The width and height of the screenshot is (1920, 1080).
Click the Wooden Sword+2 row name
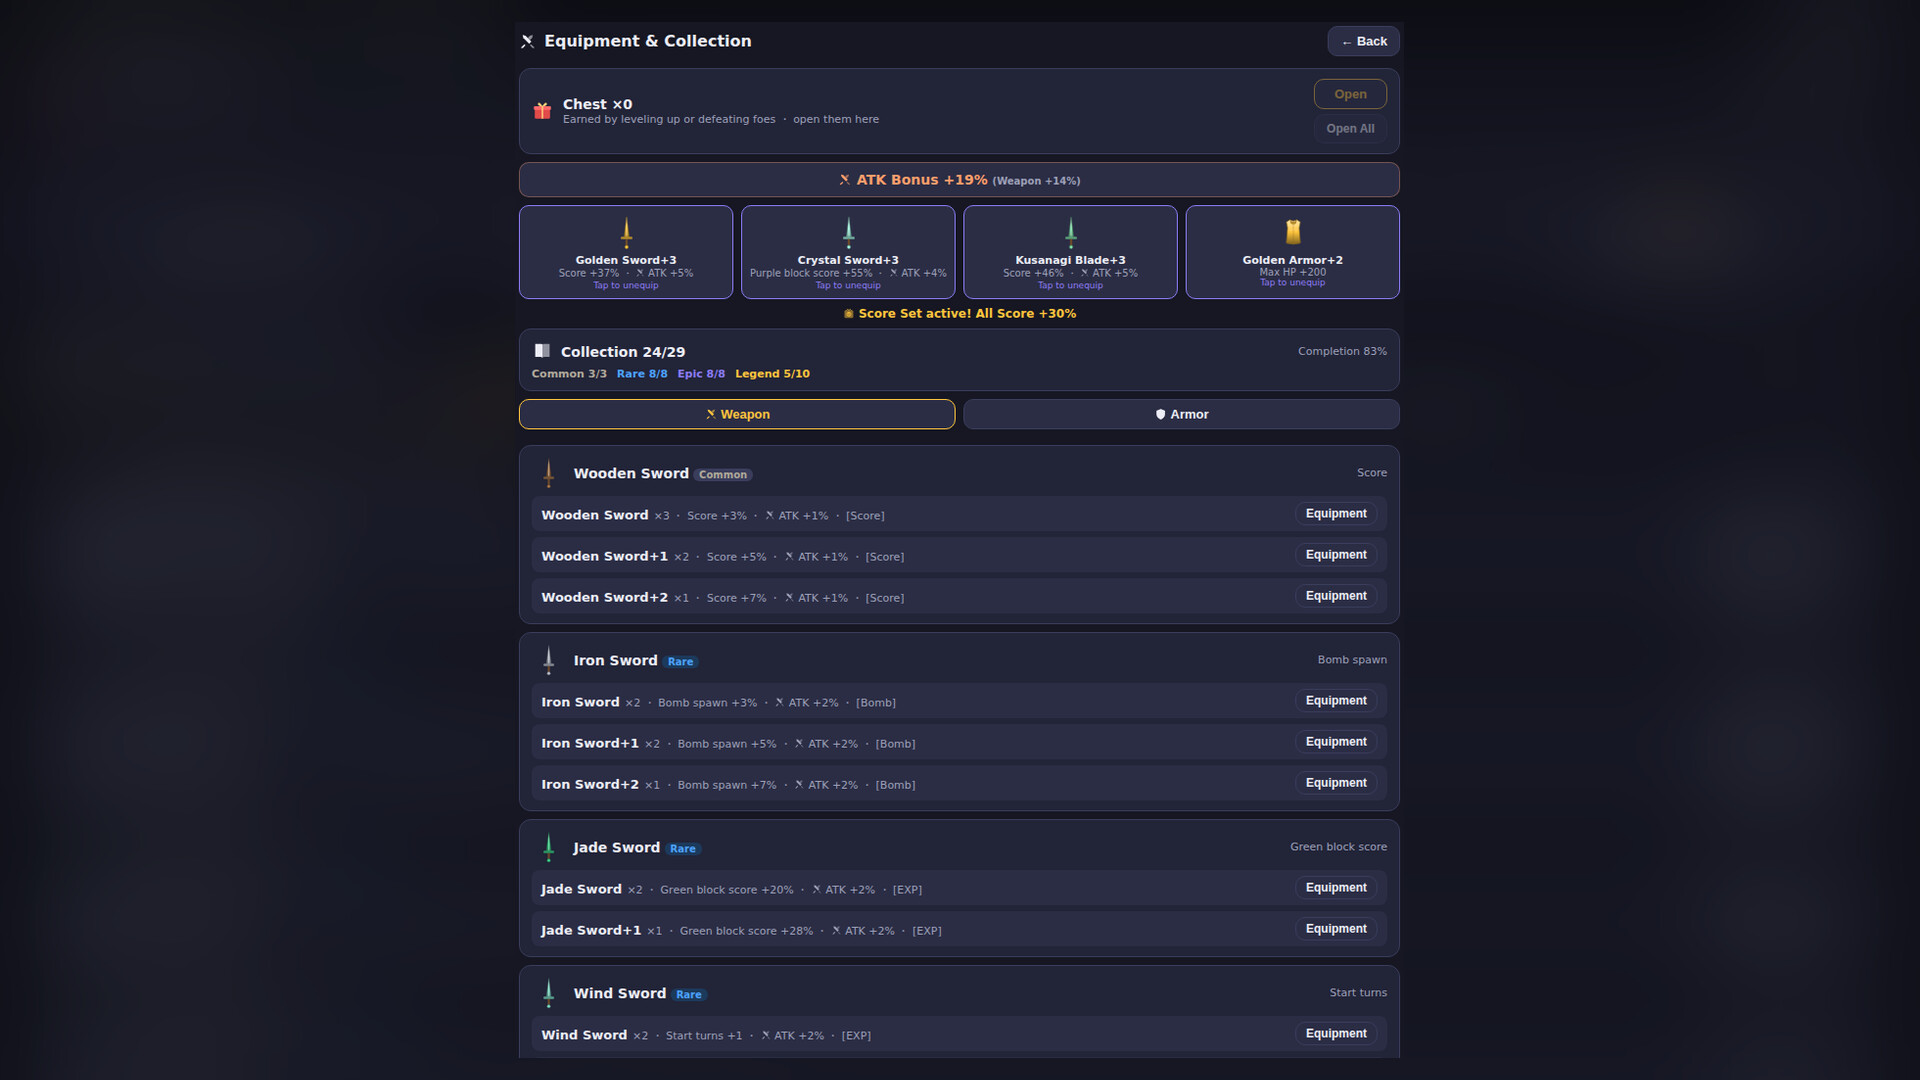pos(605,597)
